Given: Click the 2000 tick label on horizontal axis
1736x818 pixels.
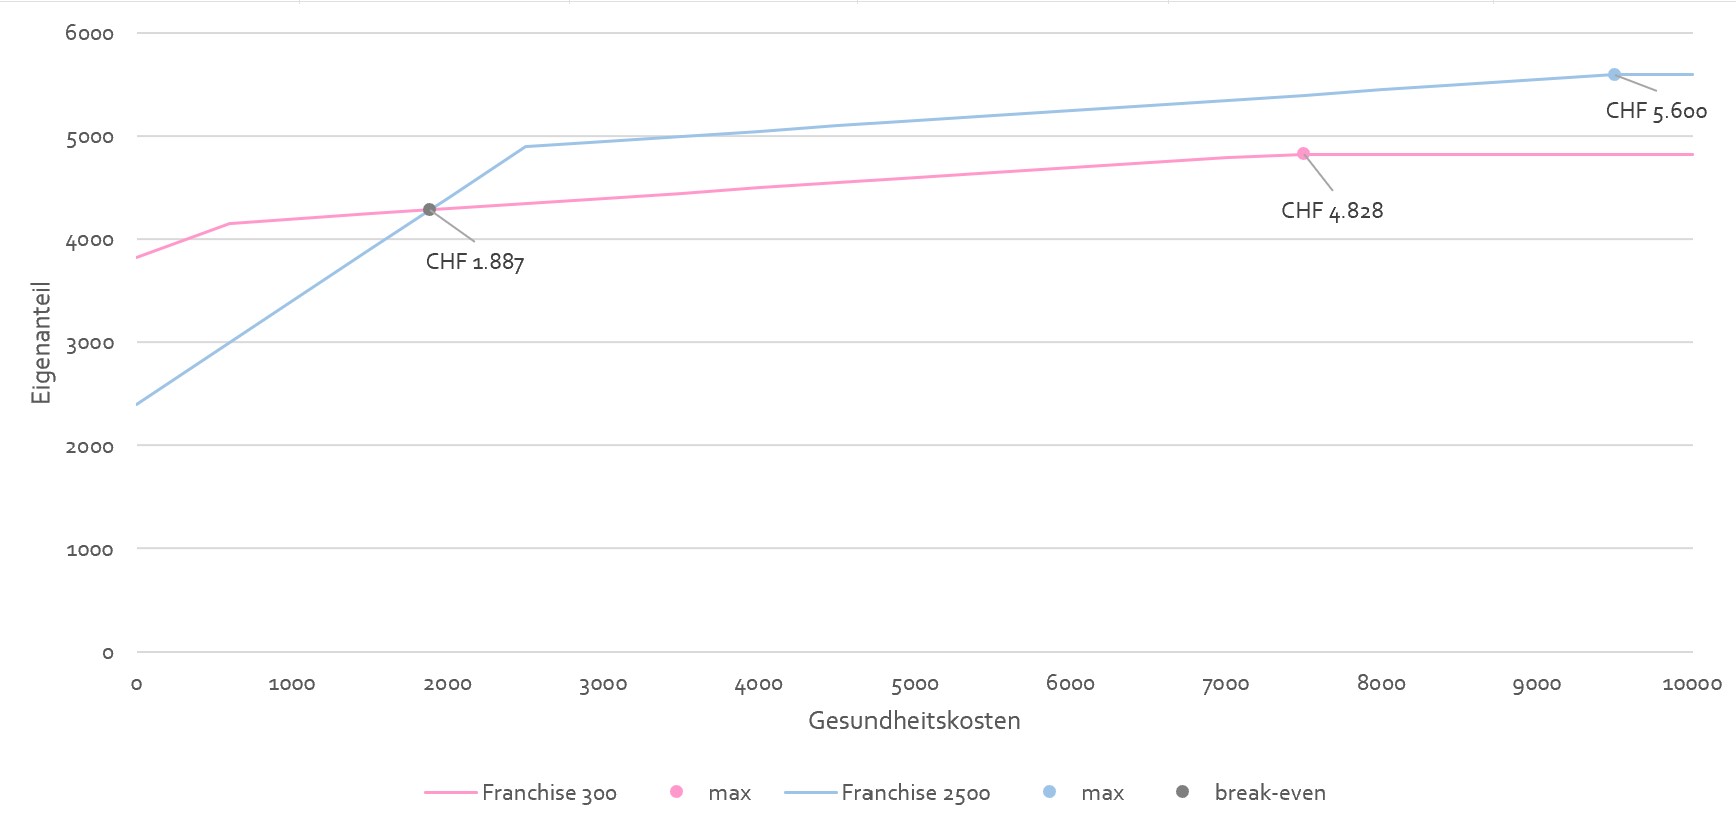Looking at the screenshot, I should tap(447, 684).
